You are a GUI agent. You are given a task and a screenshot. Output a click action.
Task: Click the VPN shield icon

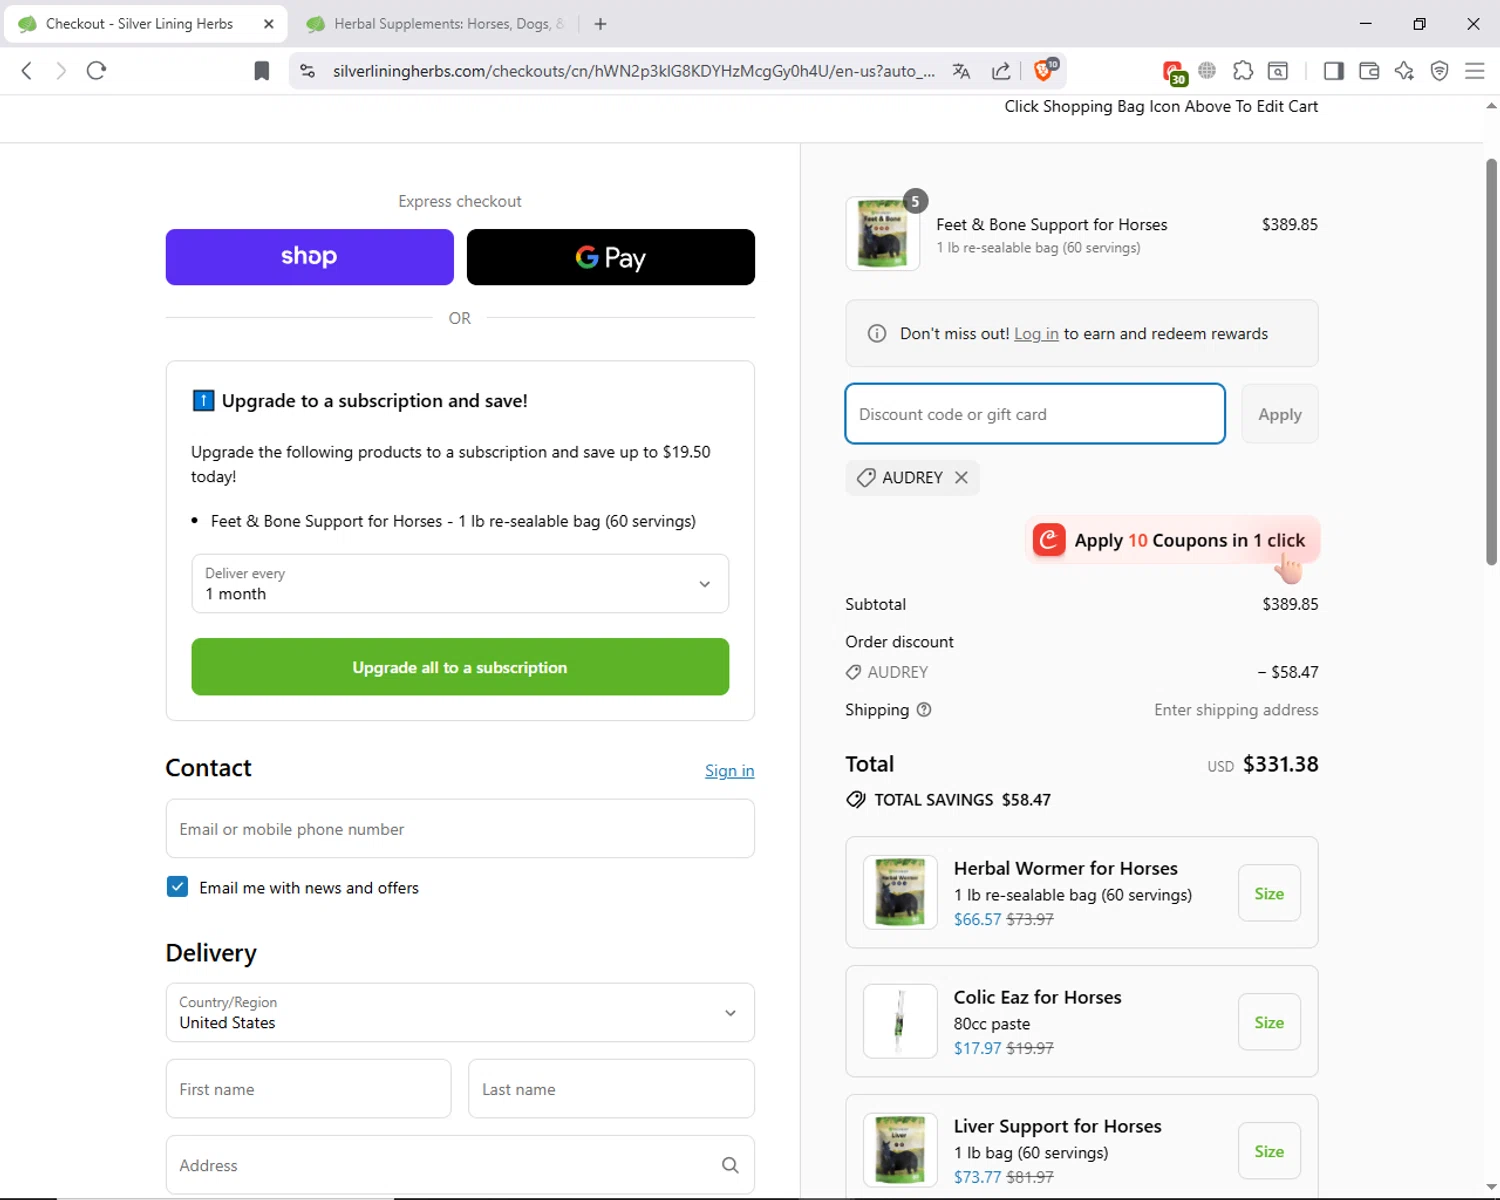(x=1439, y=70)
